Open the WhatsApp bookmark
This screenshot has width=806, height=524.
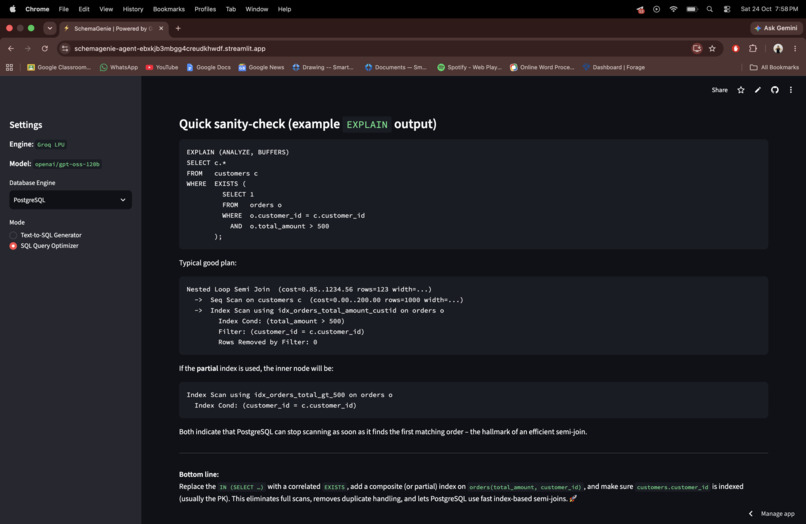click(119, 67)
